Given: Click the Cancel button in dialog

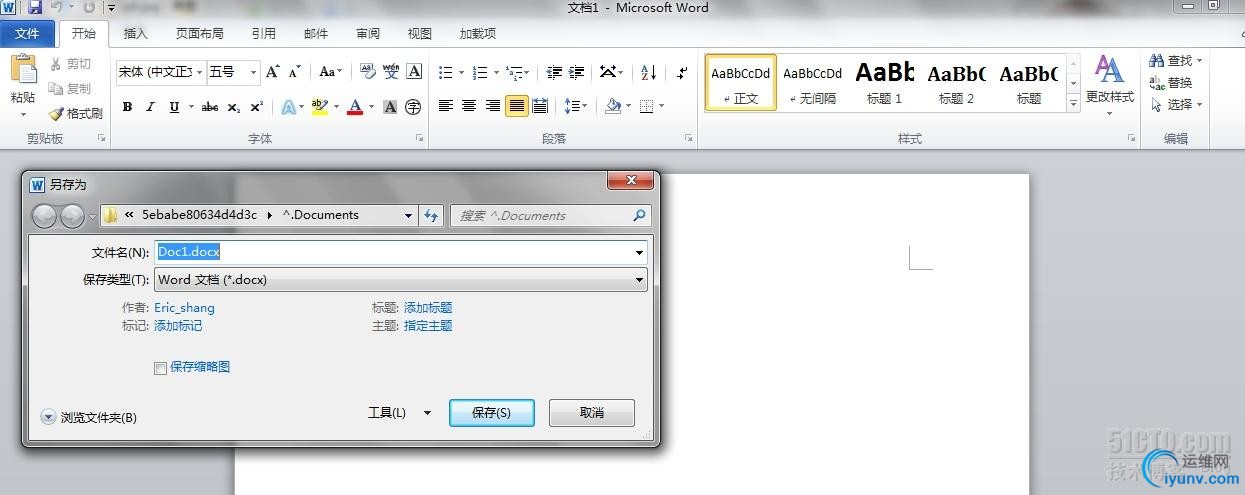Looking at the screenshot, I should point(592,412).
